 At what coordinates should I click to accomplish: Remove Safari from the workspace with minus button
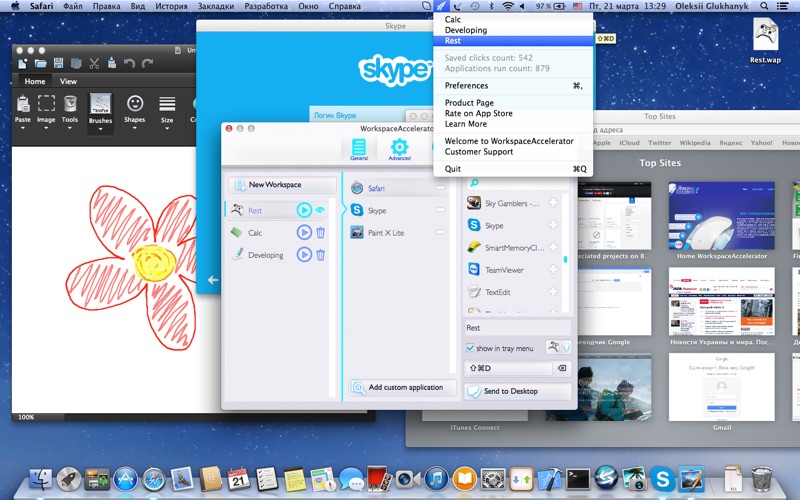[x=440, y=188]
